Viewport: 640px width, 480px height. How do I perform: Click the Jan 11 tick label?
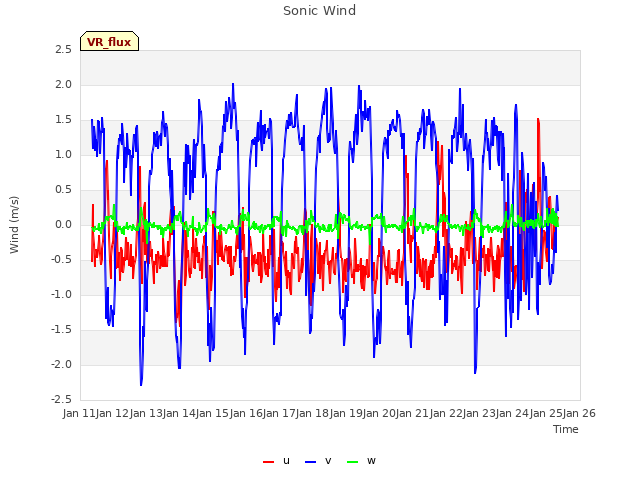[x=79, y=413]
